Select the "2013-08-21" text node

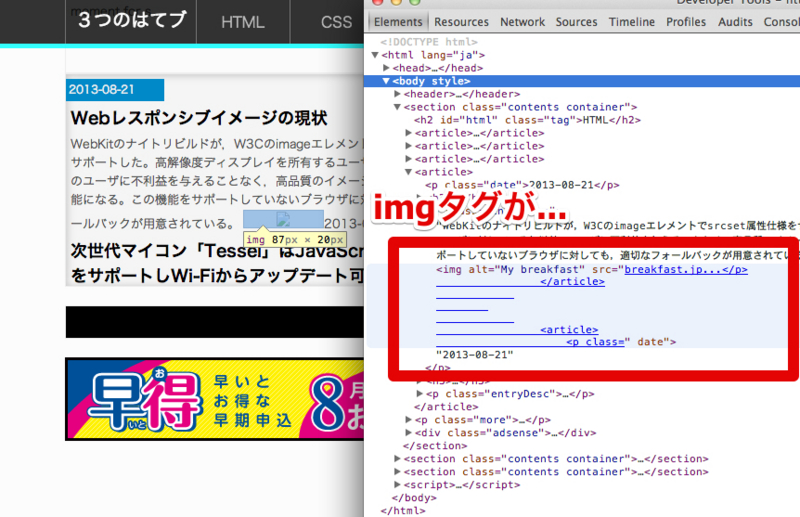[474, 355]
